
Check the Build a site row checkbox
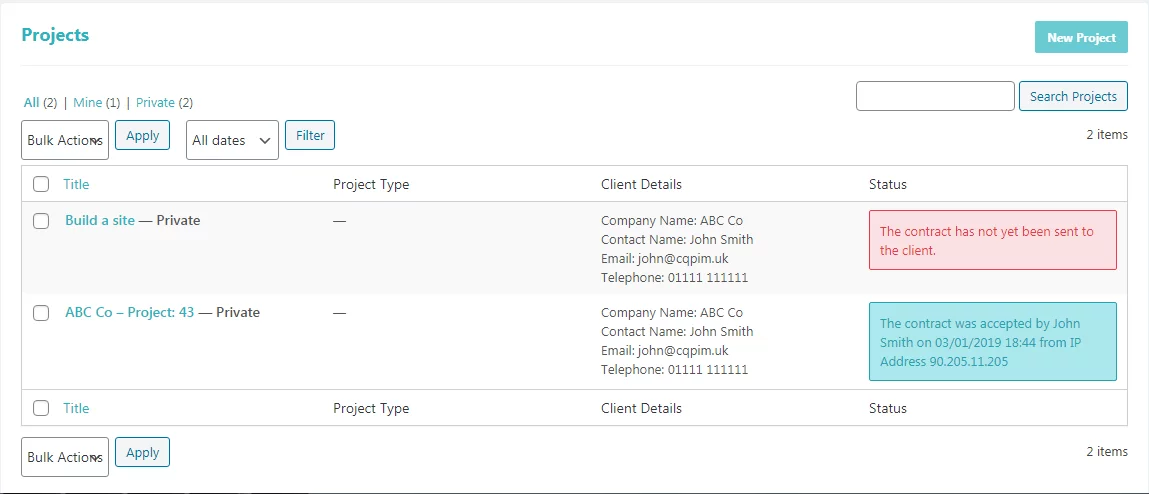point(41,221)
